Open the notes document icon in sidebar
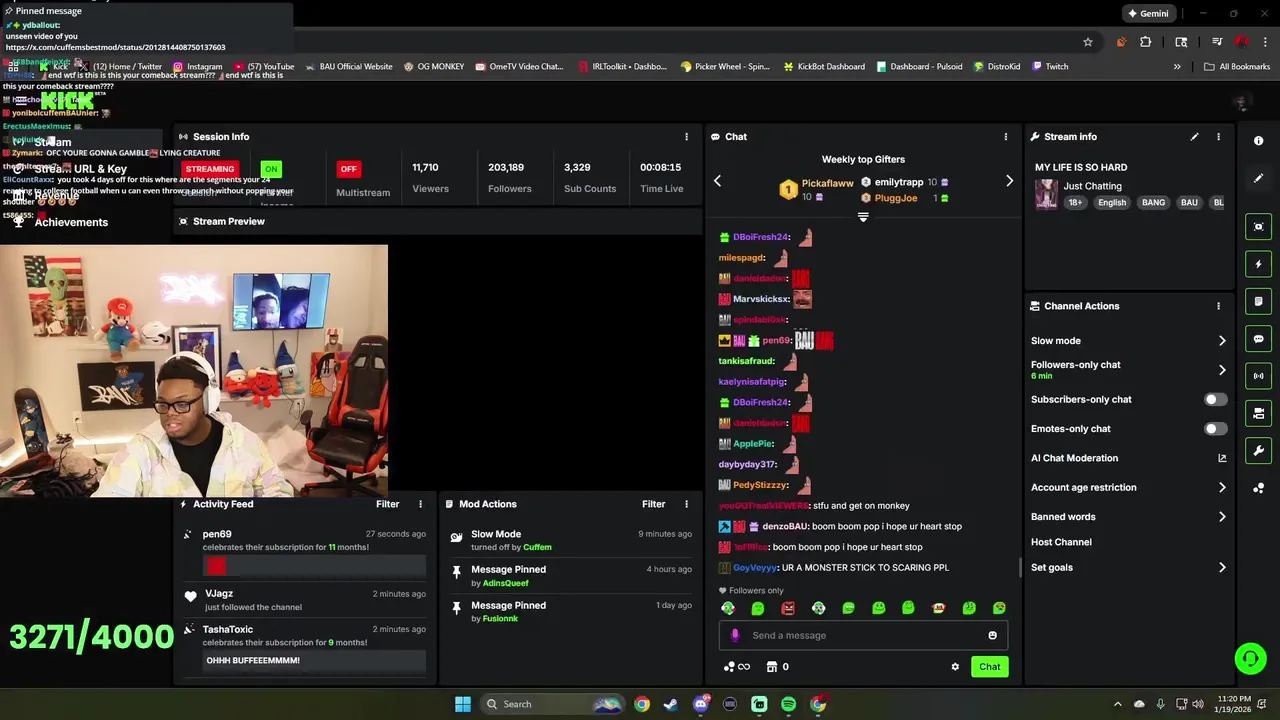This screenshot has height=720, width=1280. 1258,301
